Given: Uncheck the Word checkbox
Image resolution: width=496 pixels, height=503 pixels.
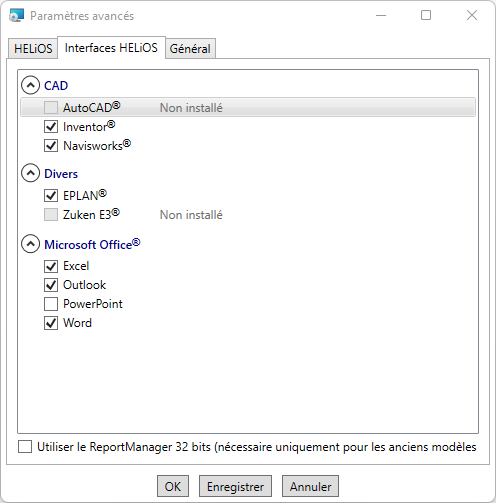Looking at the screenshot, I should coord(51,323).
